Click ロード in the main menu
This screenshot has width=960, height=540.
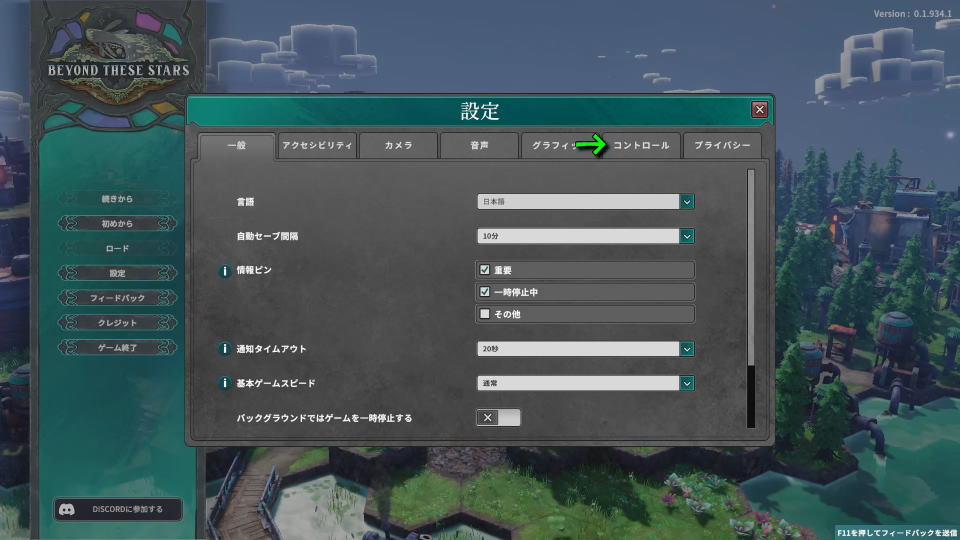(117, 249)
